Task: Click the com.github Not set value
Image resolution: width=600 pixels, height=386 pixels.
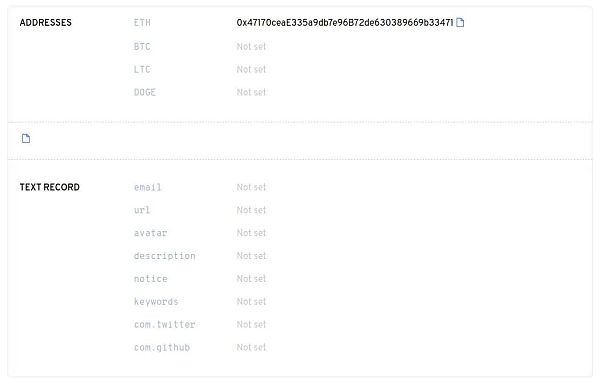Action: (x=251, y=347)
